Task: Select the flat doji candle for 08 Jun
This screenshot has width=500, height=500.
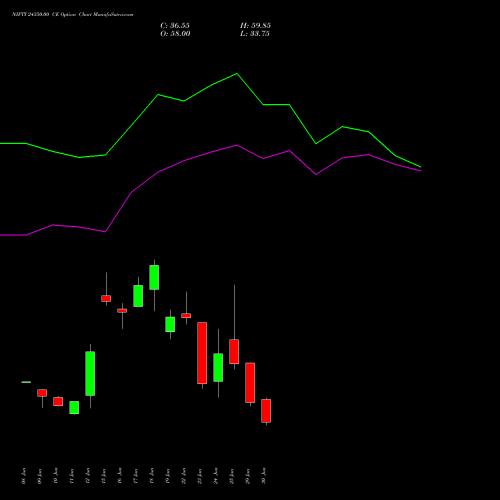Action: (26, 382)
